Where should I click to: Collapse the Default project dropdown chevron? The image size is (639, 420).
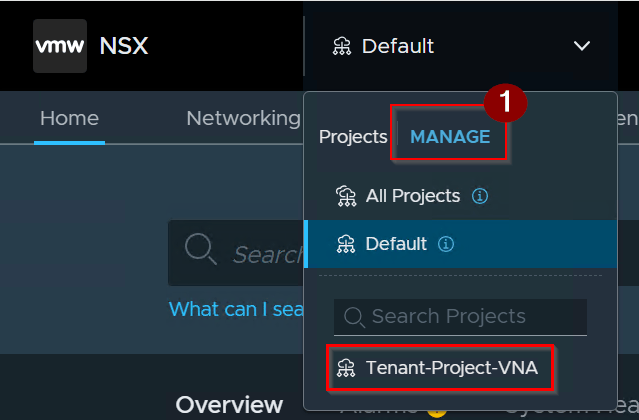[x=582, y=46]
